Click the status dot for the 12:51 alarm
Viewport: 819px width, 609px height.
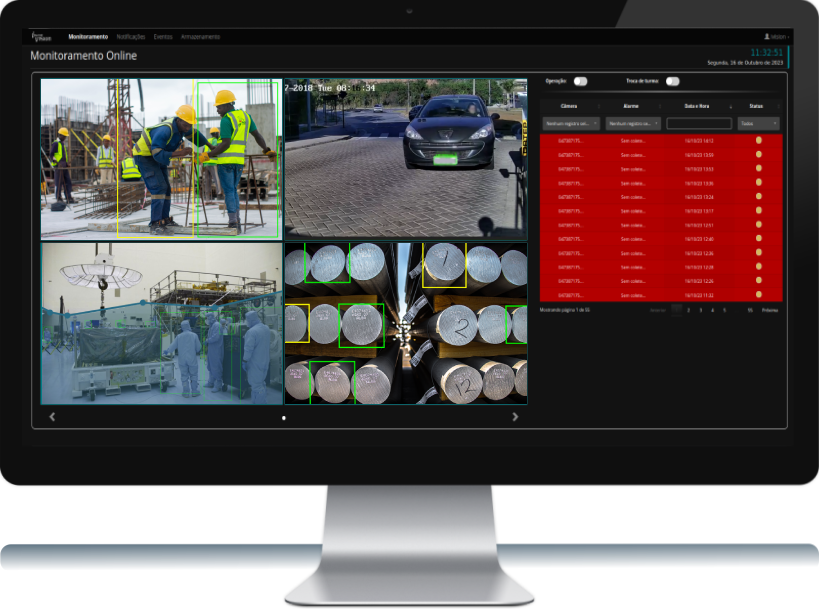pyautogui.click(x=758, y=225)
